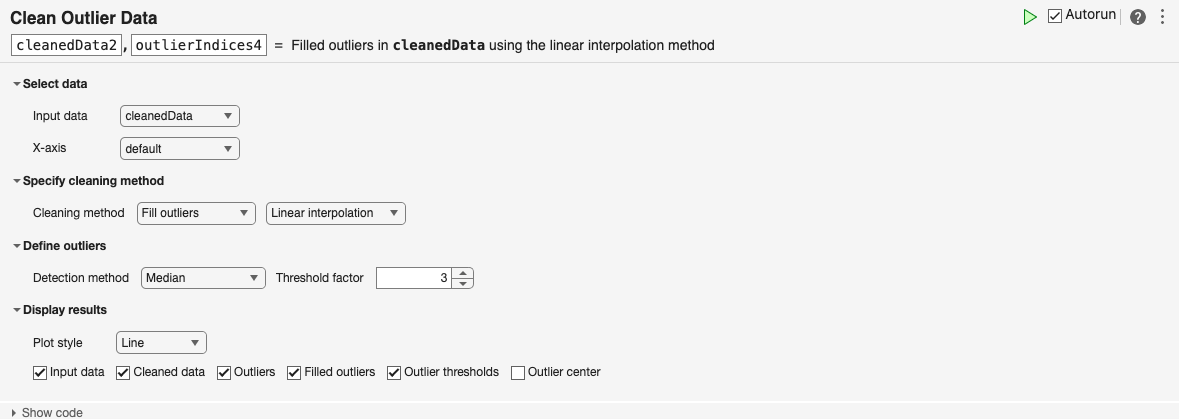Enable the Outlier center checkbox
Viewport: 1179px width, 419px height.
pos(518,372)
